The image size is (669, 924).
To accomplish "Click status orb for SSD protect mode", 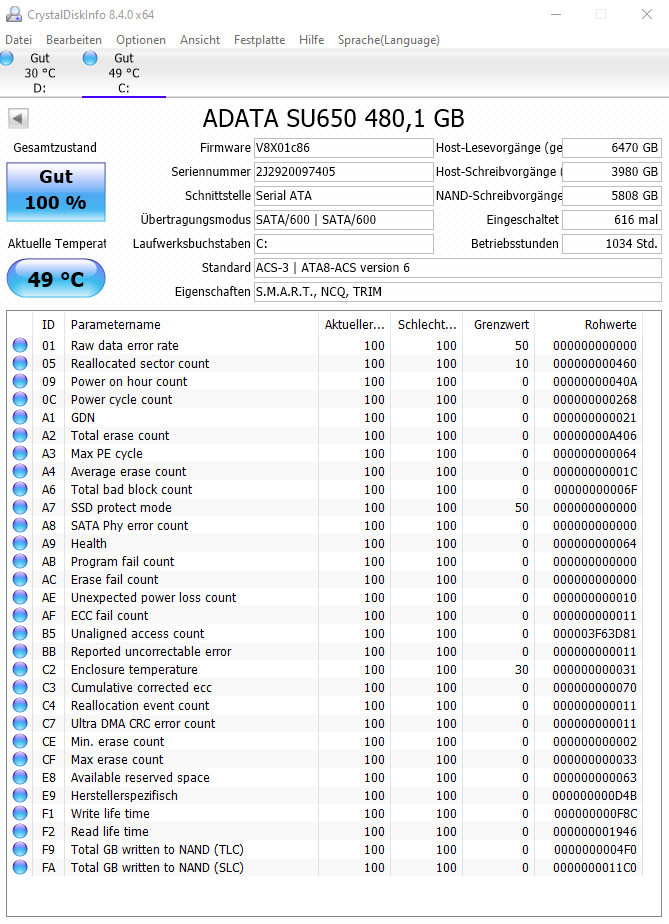I will click(20, 507).
